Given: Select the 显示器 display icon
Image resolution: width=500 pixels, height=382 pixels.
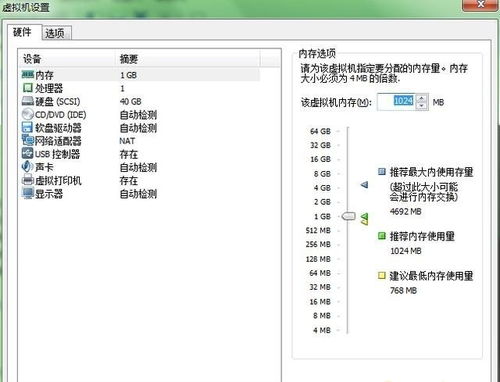Looking at the screenshot, I should click(x=28, y=193).
